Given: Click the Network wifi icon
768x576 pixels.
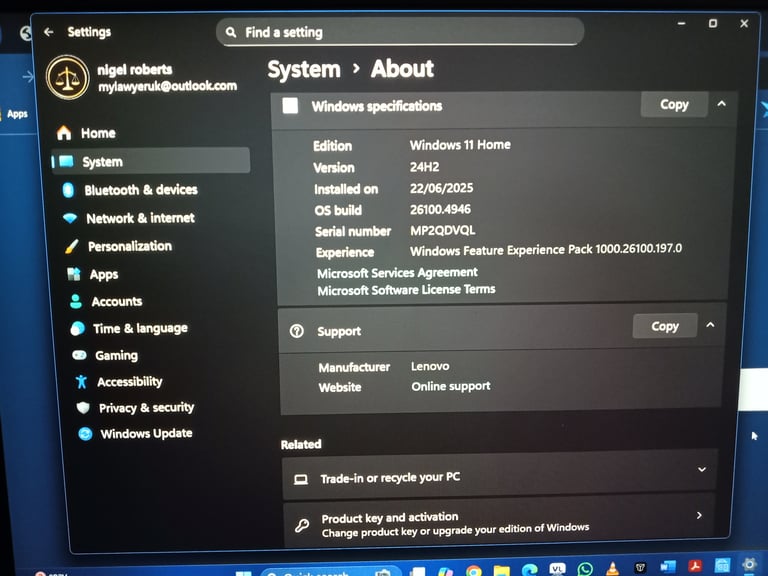Looking at the screenshot, I should [x=70, y=218].
